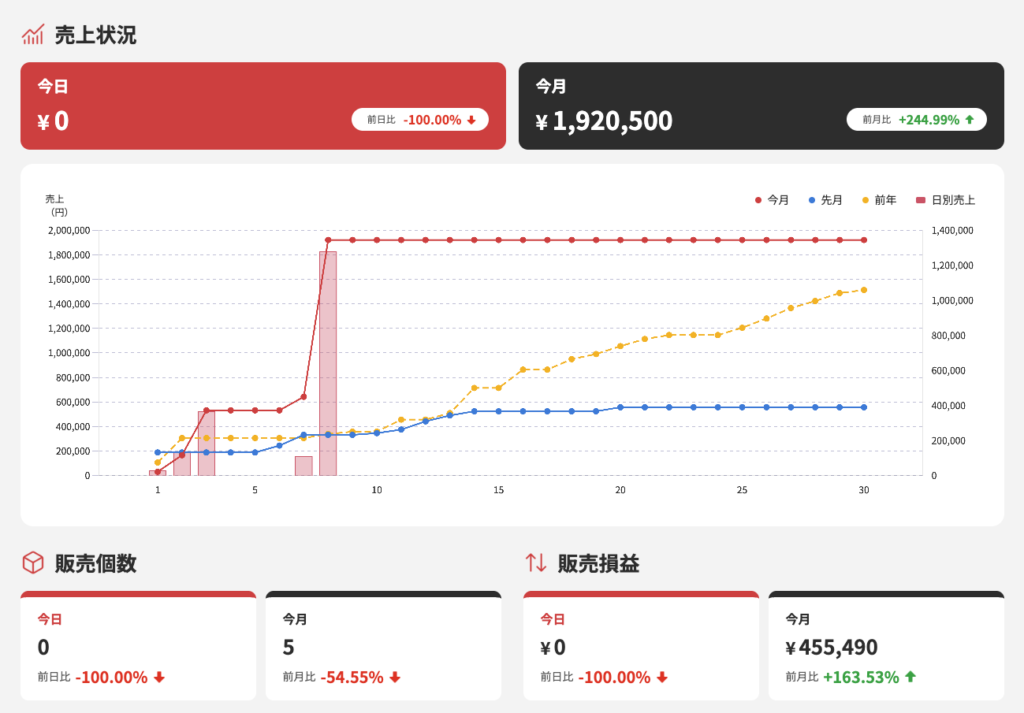The height and width of the screenshot is (713, 1024).
Task: Hide the 先月 series via legend
Action: pyautogui.click(x=825, y=200)
